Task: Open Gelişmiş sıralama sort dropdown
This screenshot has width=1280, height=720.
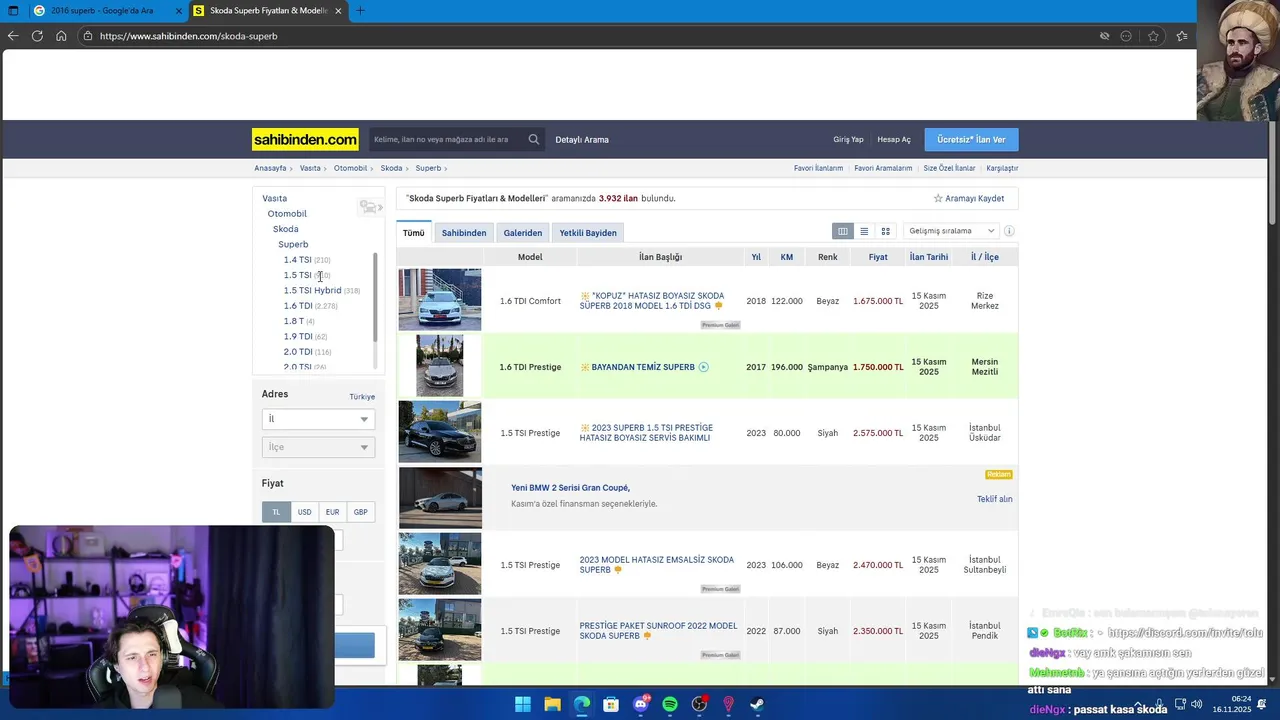Action: tap(950, 231)
